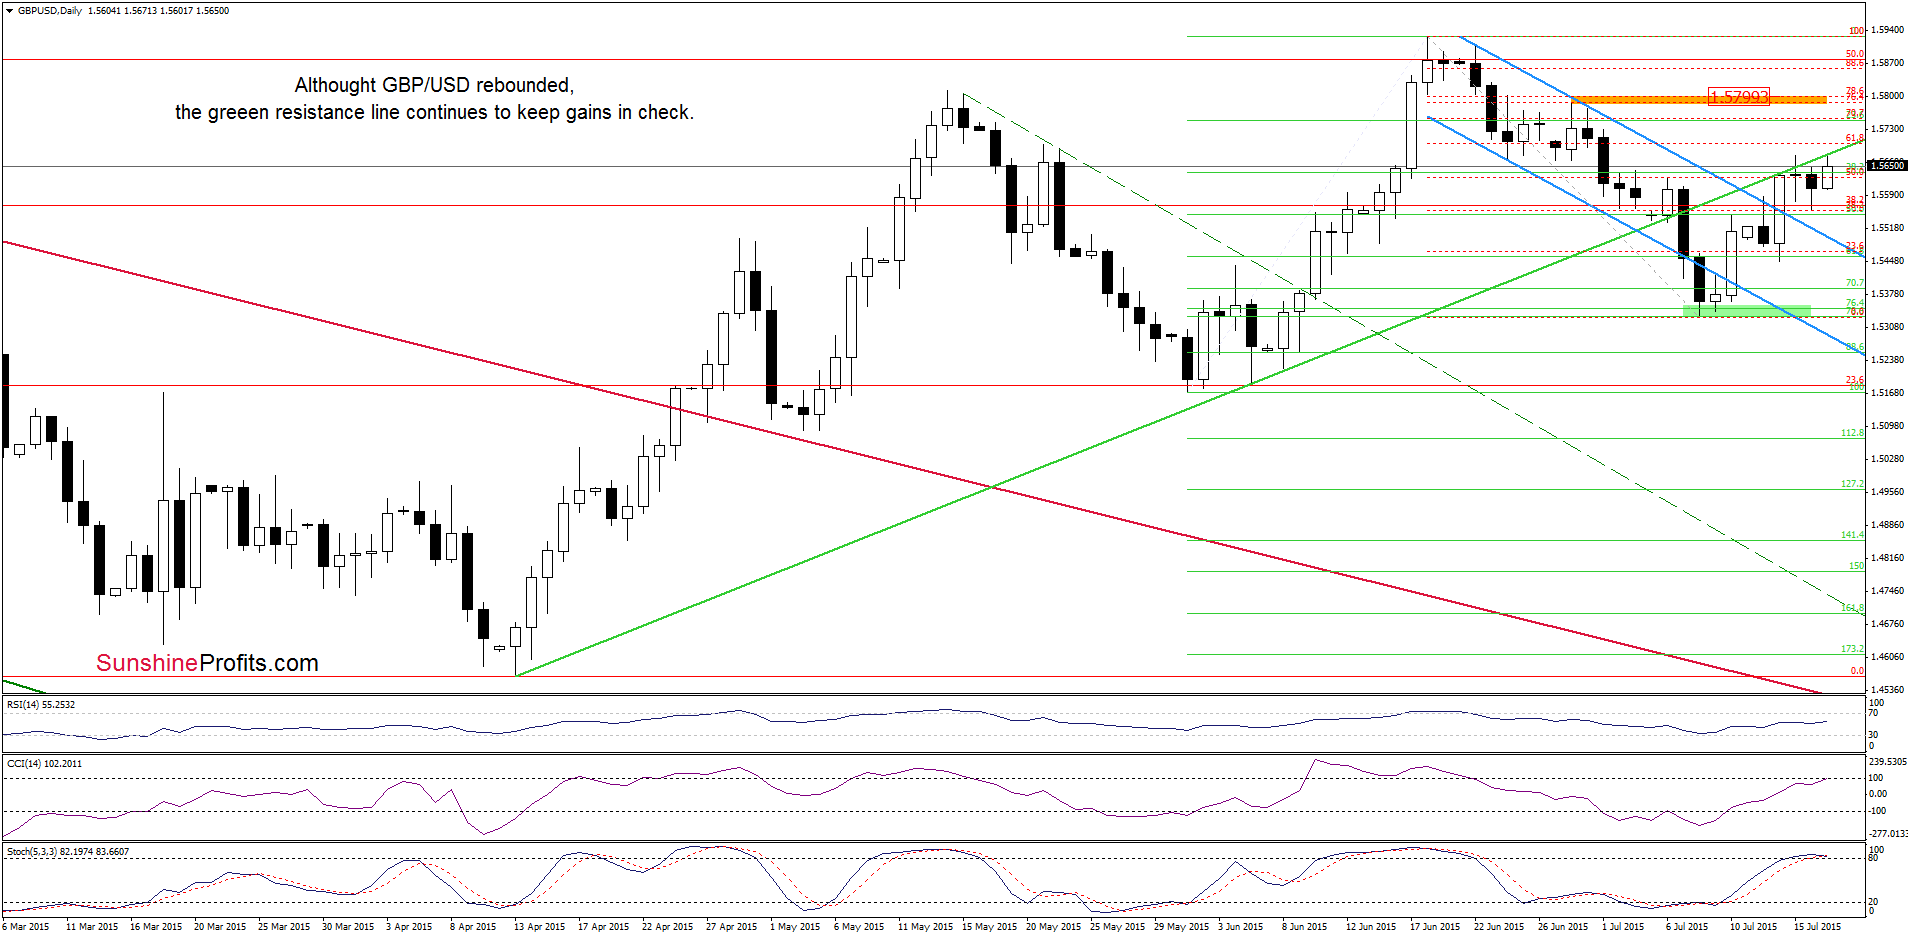Click the 1.53080 price axis value

[1887, 327]
